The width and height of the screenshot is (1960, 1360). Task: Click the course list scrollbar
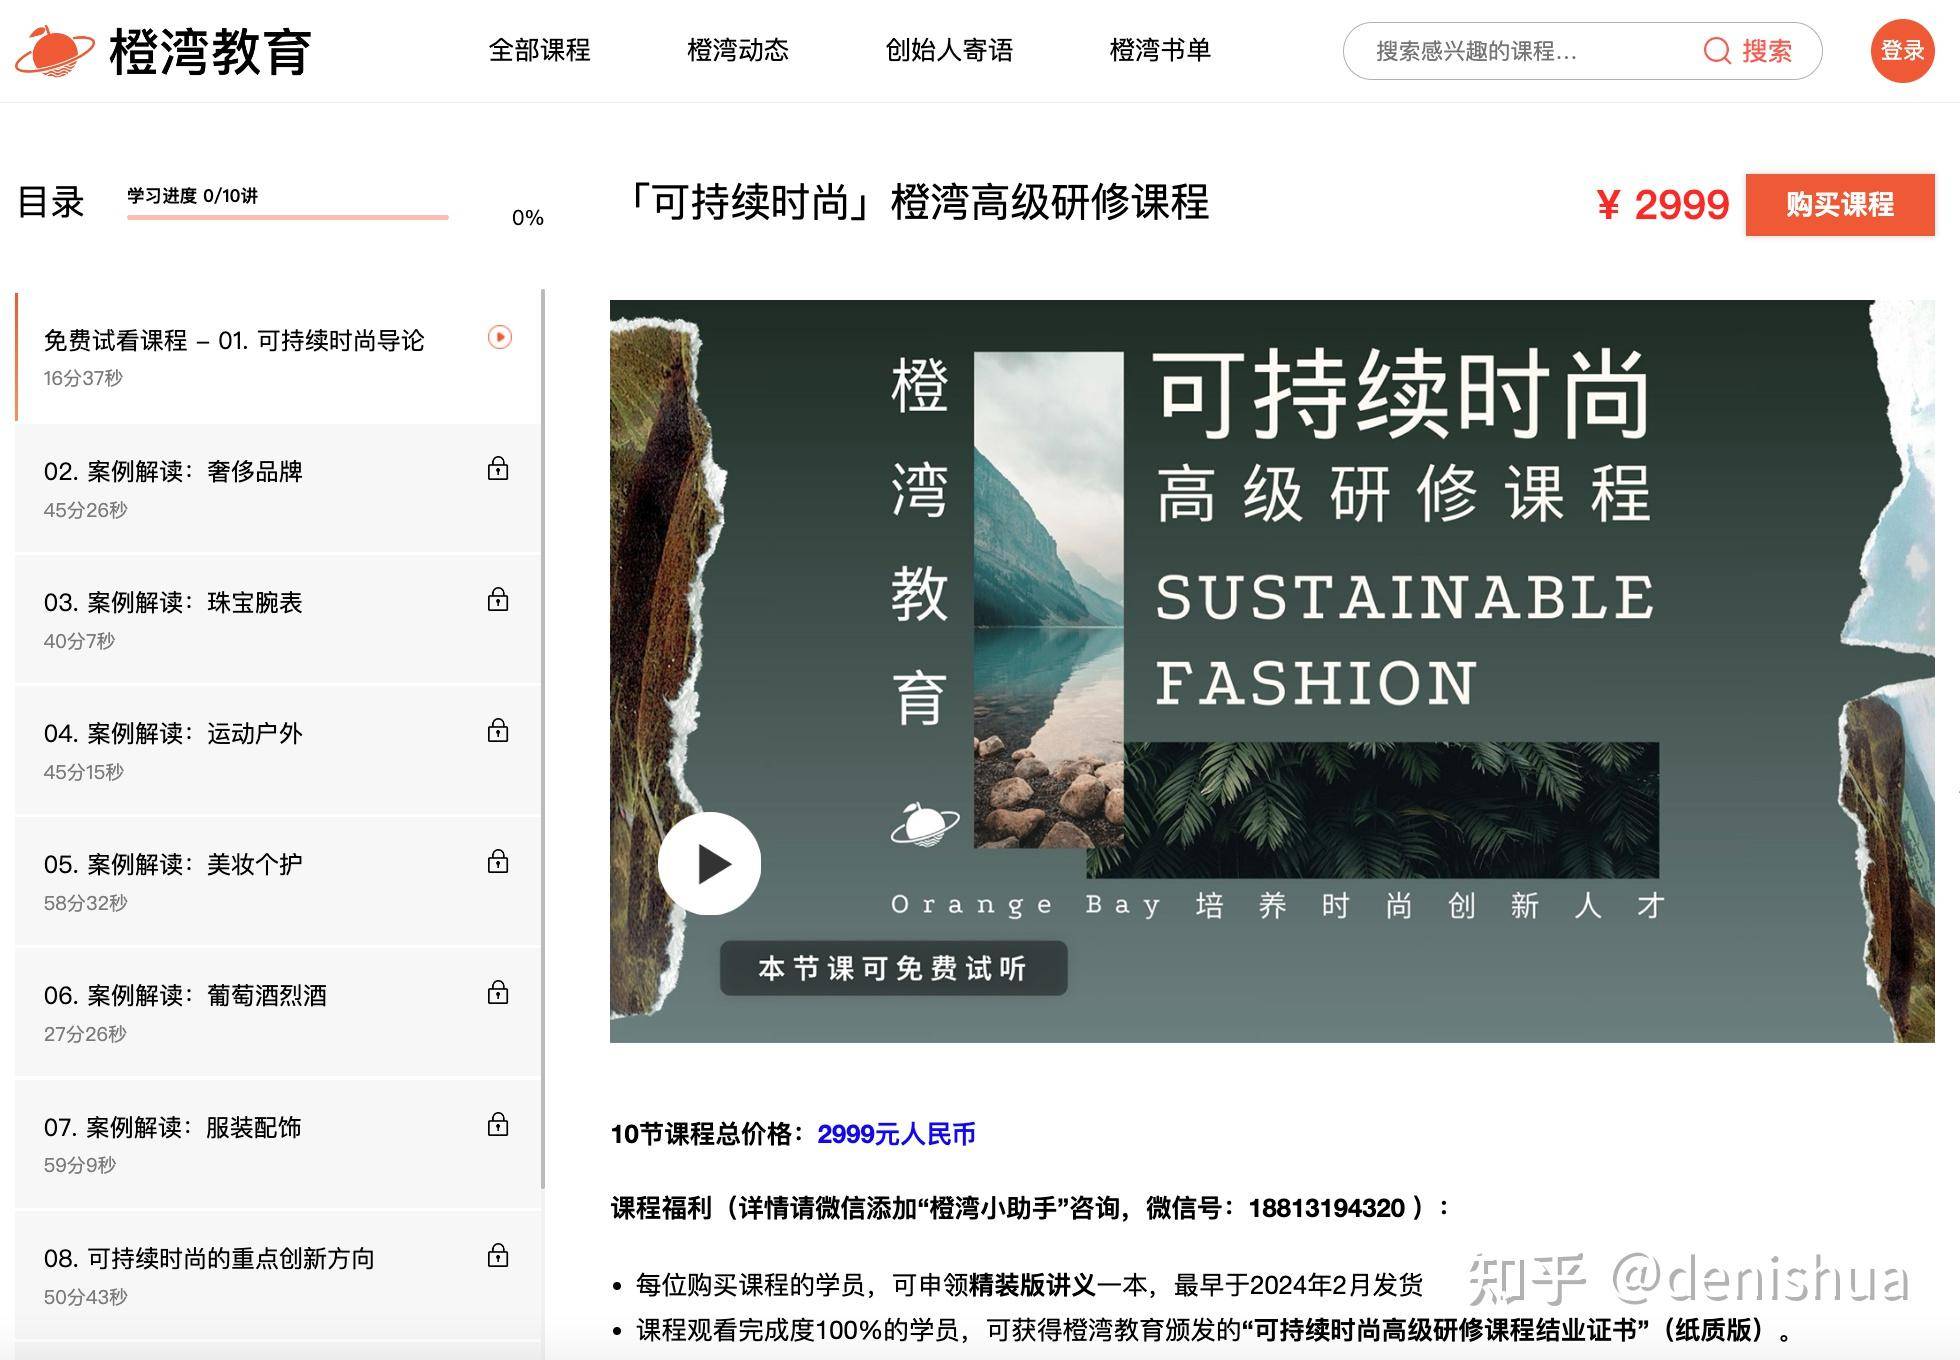(x=543, y=740)
